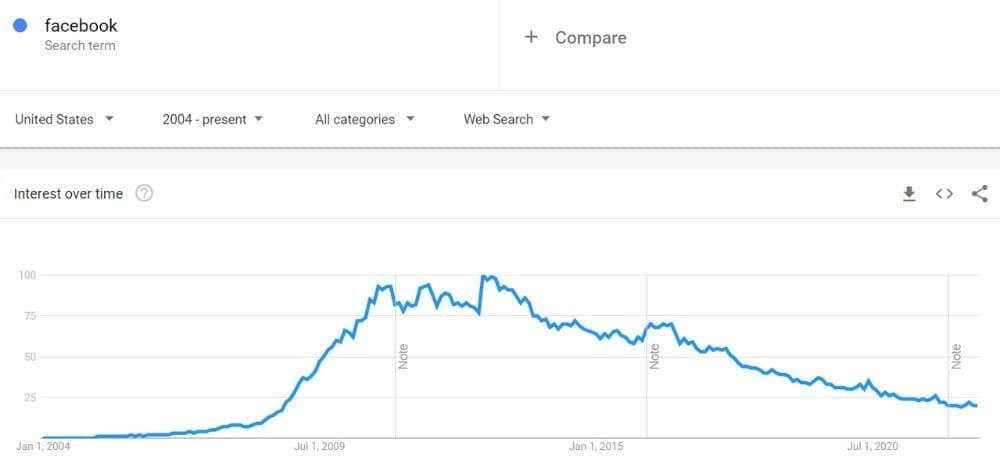This screenshot has width=1000, height=470.
Task: Click the Interest over time heading
Action: [68, 194]
